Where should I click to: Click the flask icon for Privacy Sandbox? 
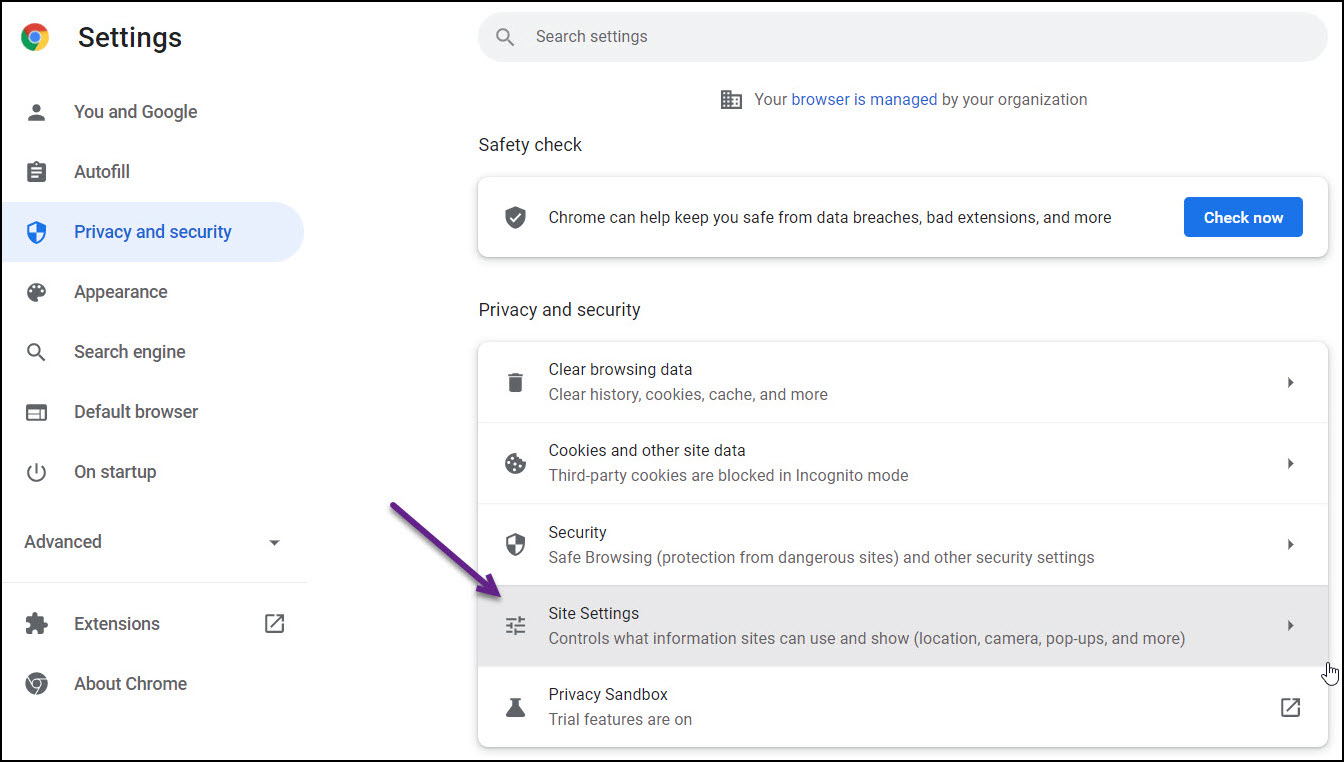pyautogui.click(x=515, y=707)
